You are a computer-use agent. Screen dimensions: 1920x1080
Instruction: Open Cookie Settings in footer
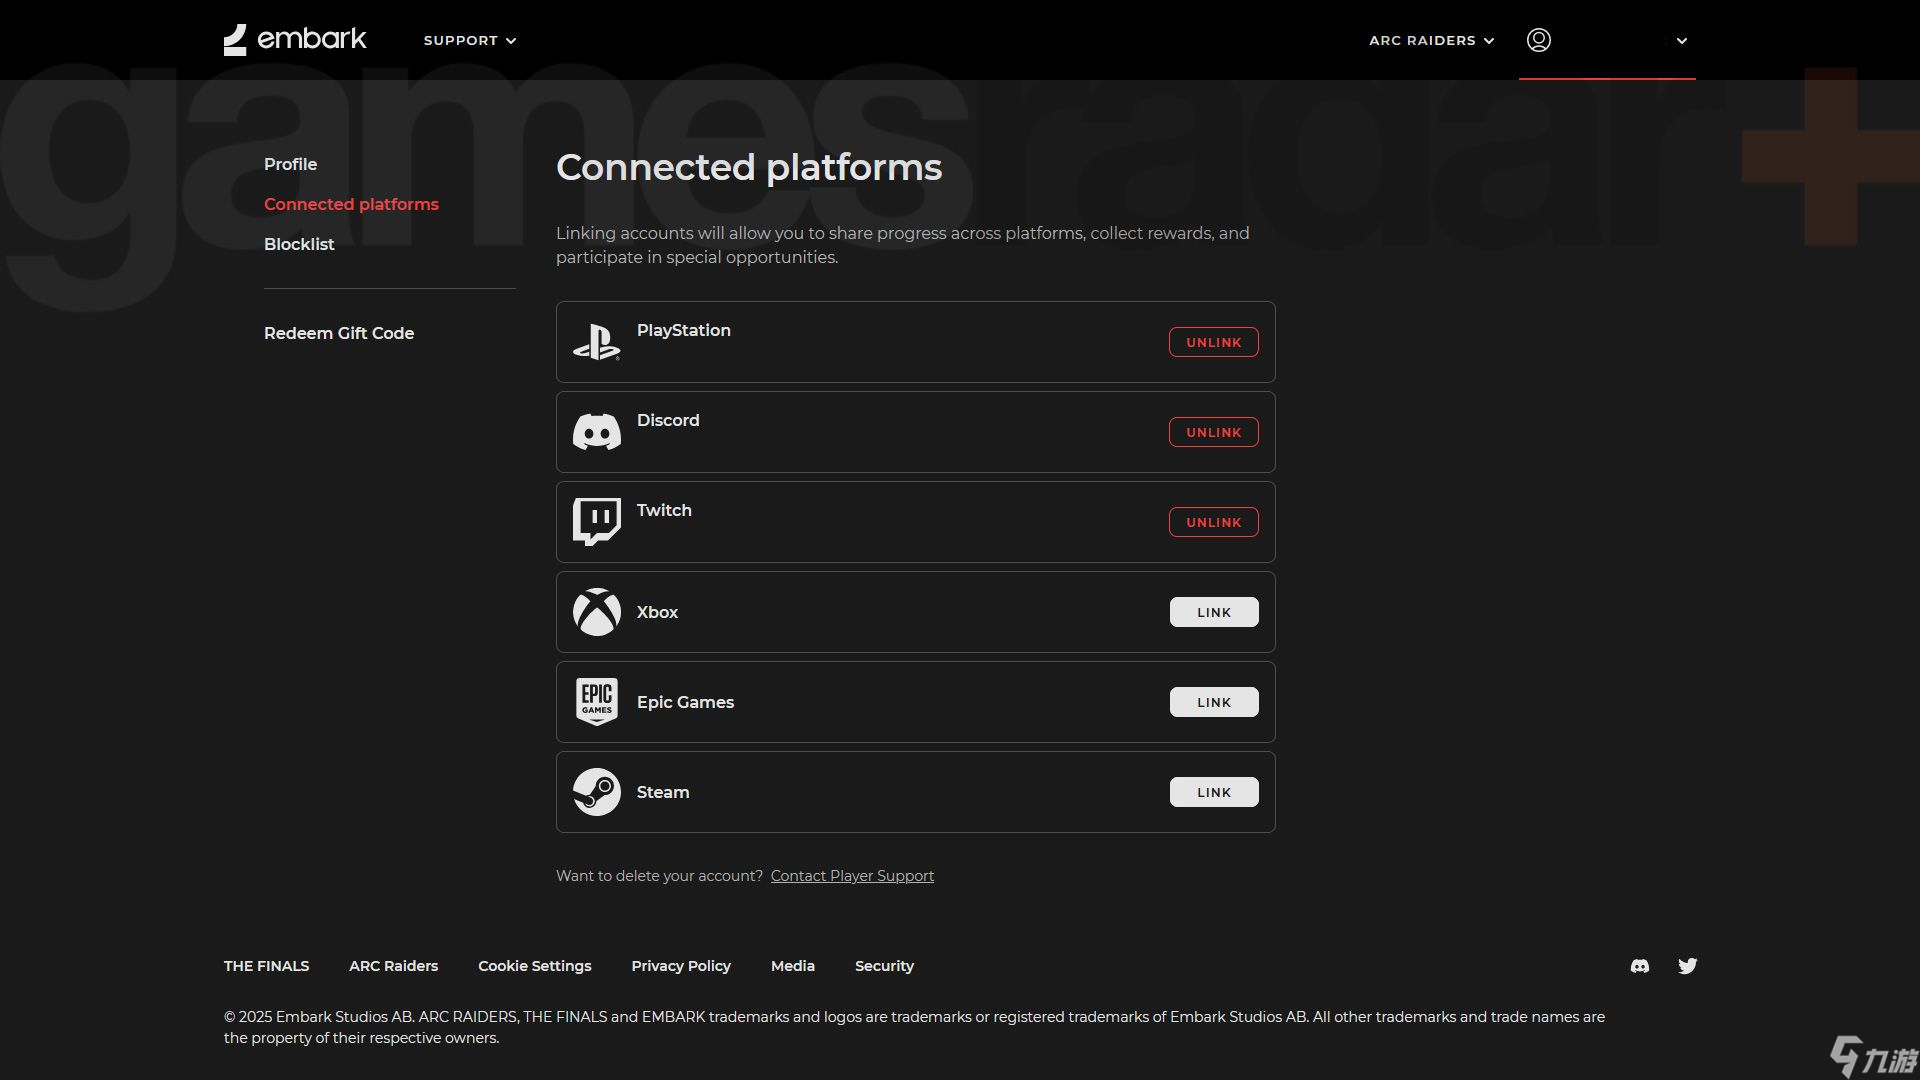[534, 966]
